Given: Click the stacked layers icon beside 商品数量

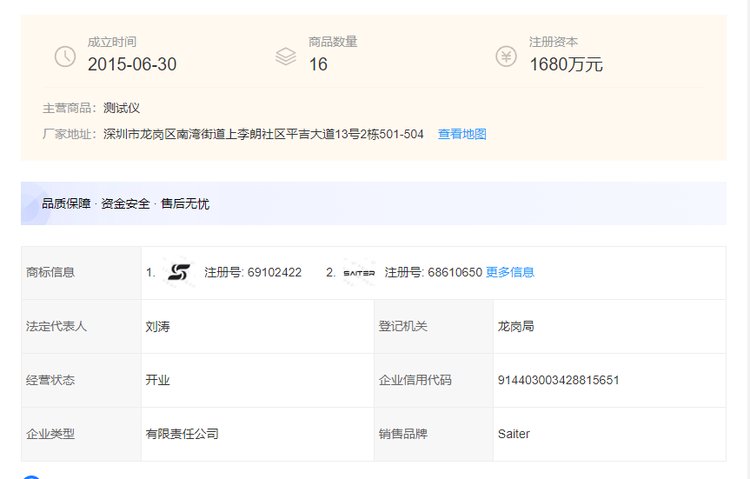Looking at the screenshot, I should pos(286,56).
